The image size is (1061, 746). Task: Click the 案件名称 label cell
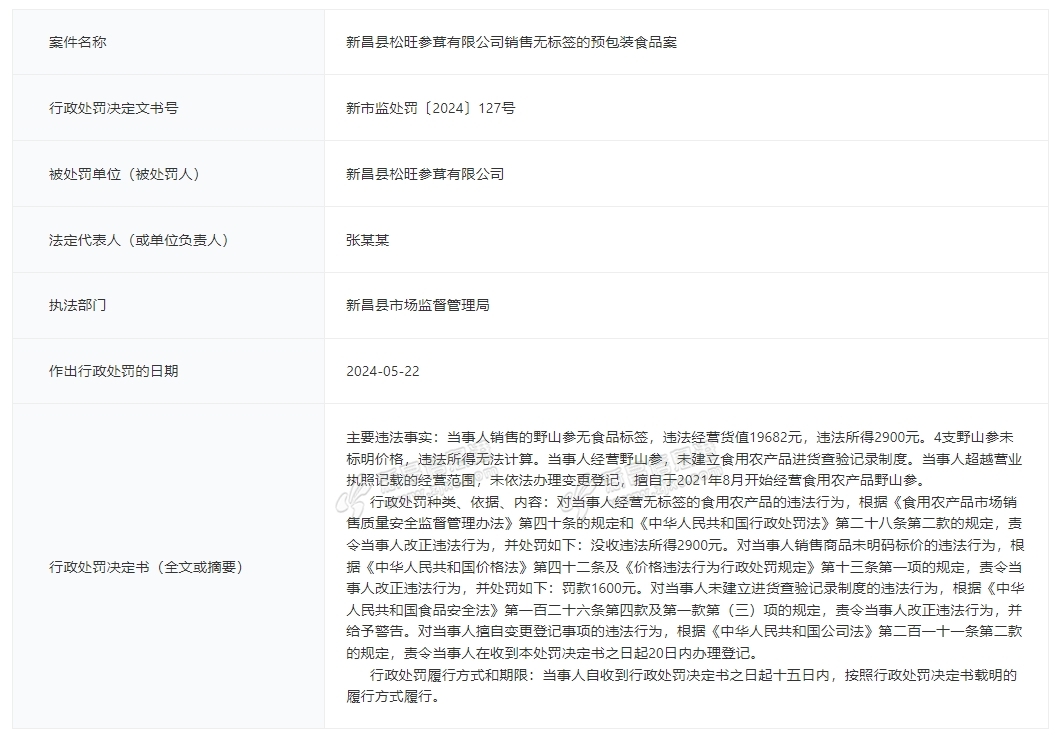78,42
